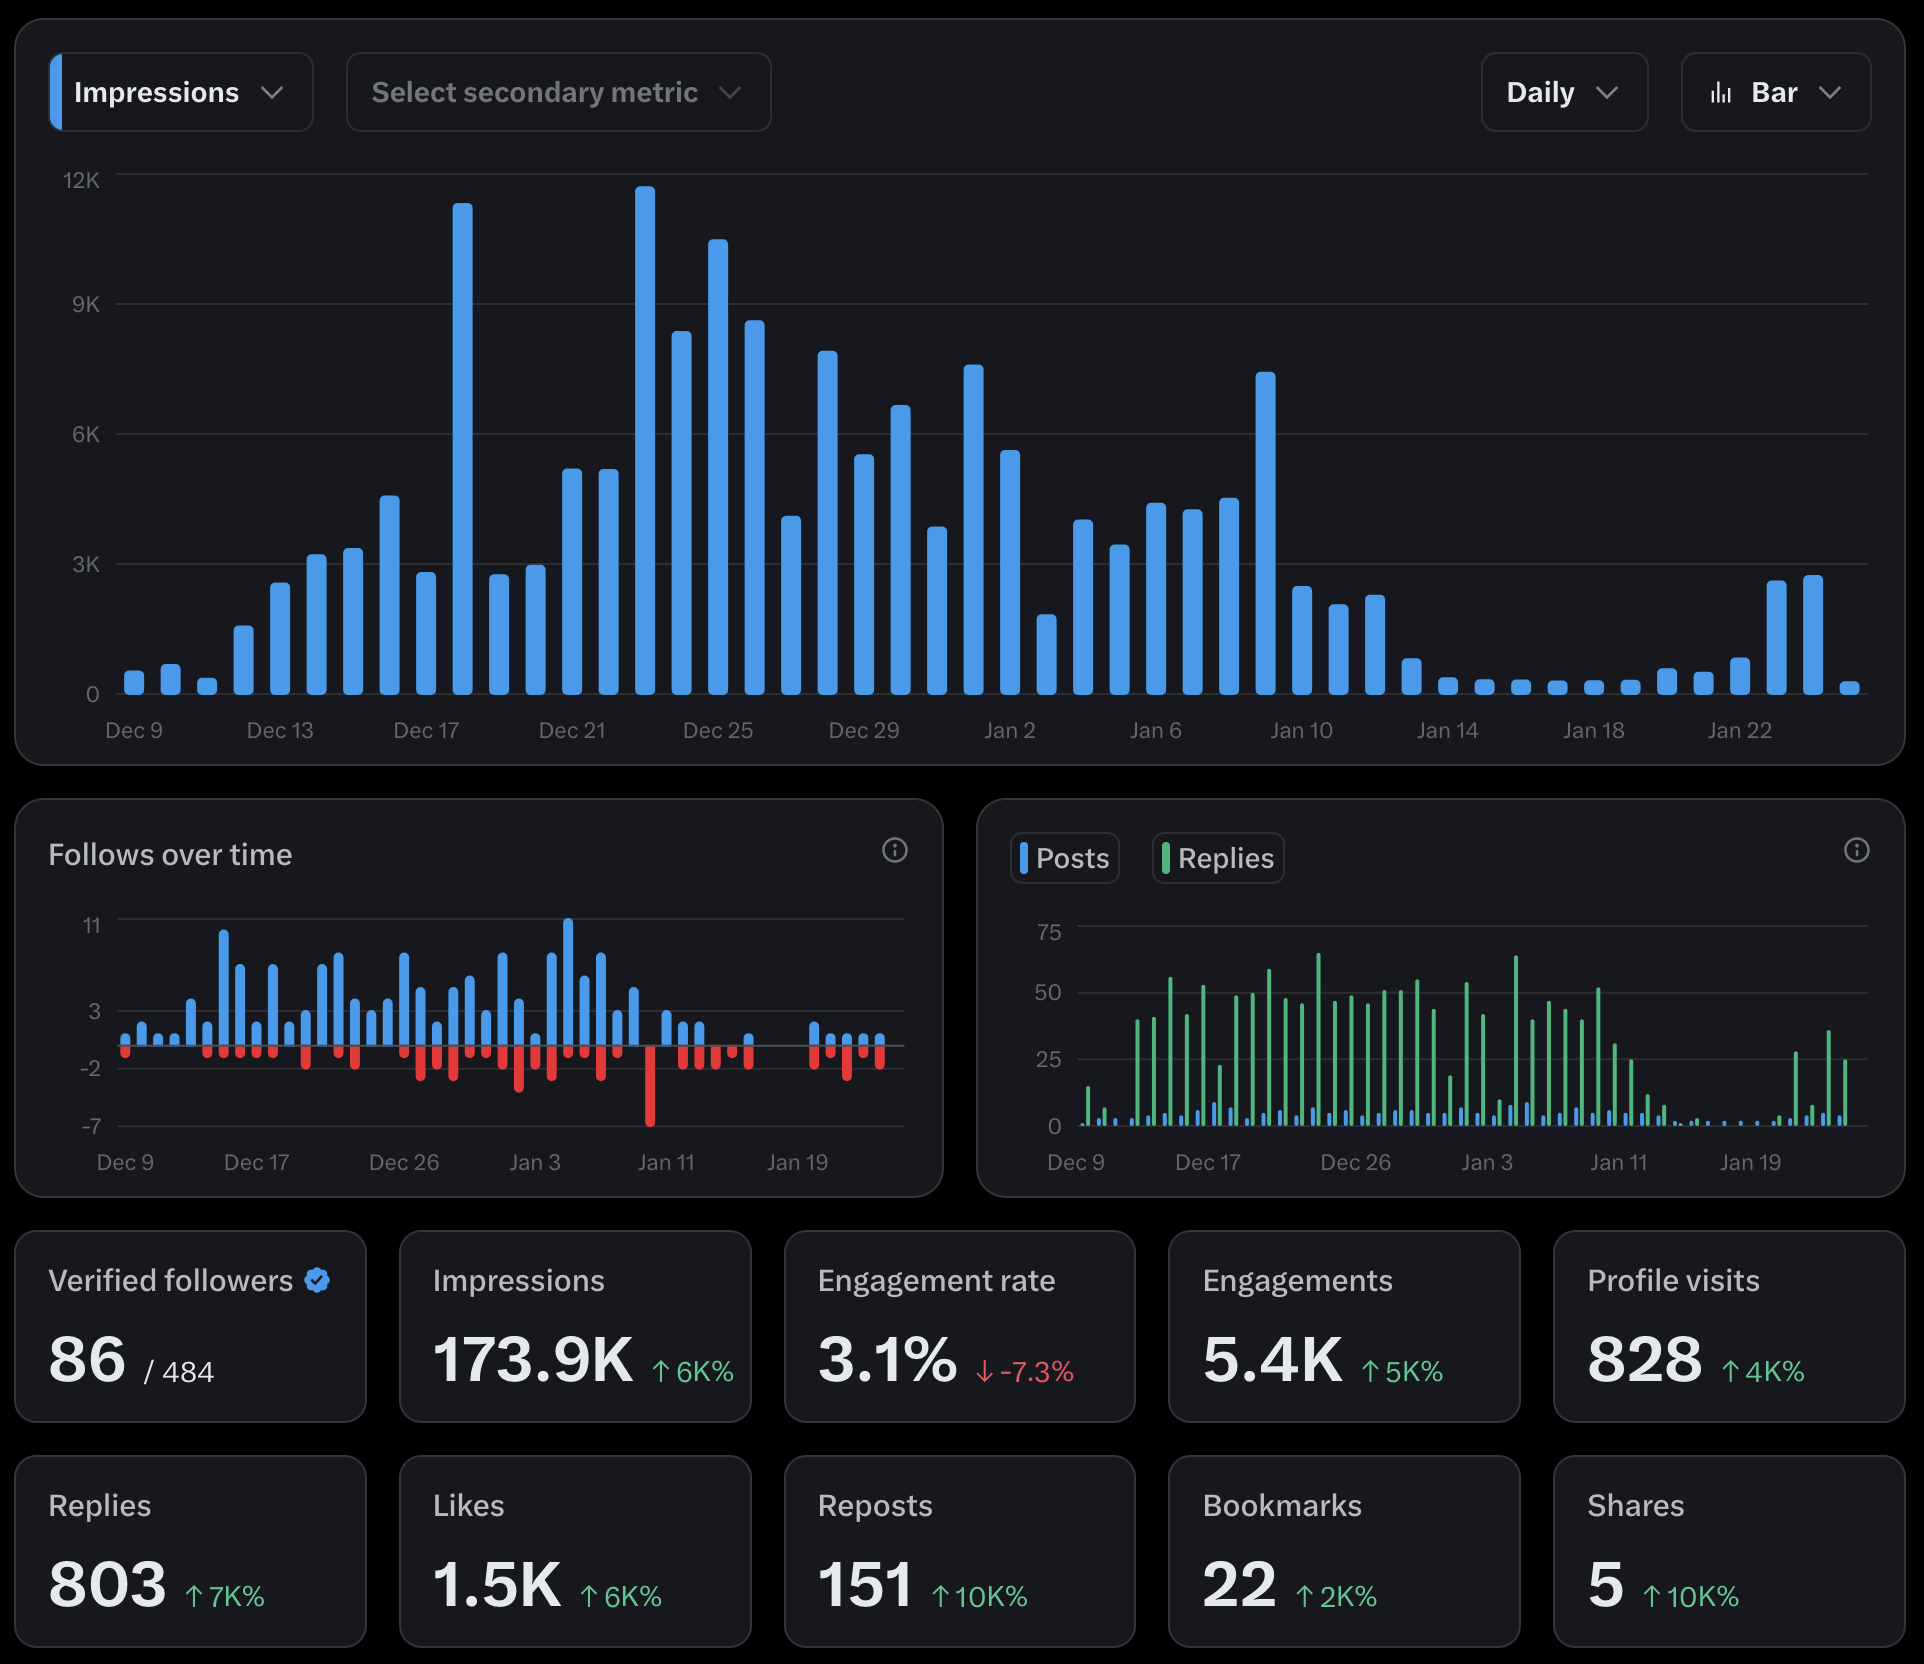Screen dimensions: 1924x1664
Task: Open the Daily time interval dropdown
Action: [x=1564, y=92]
